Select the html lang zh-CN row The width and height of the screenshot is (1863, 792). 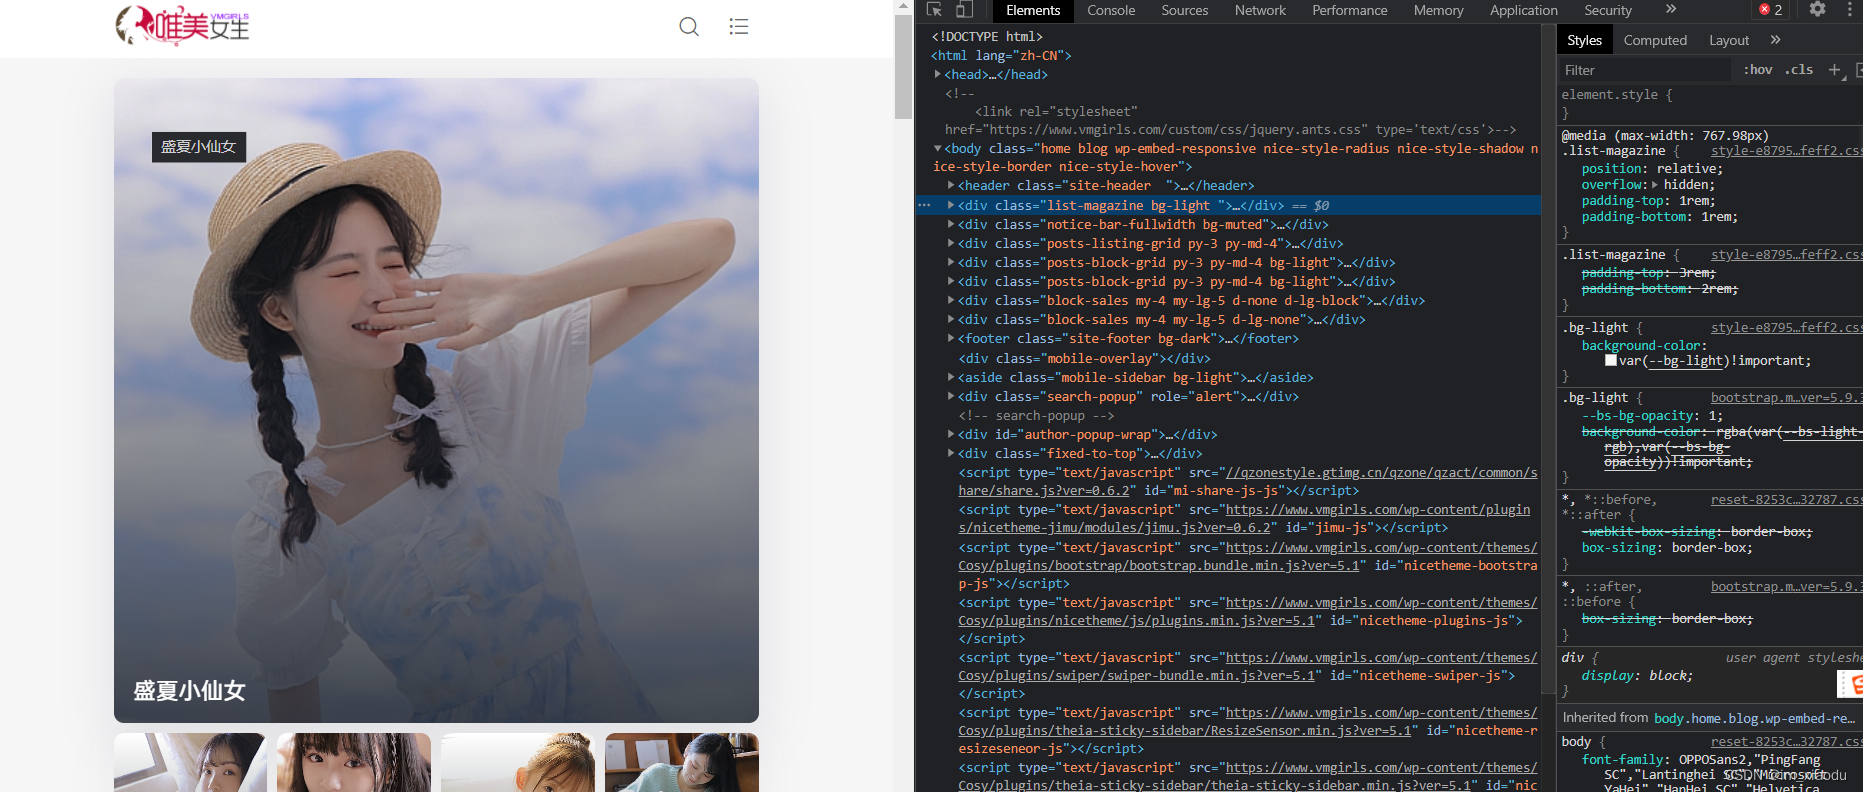[1001, 55]
